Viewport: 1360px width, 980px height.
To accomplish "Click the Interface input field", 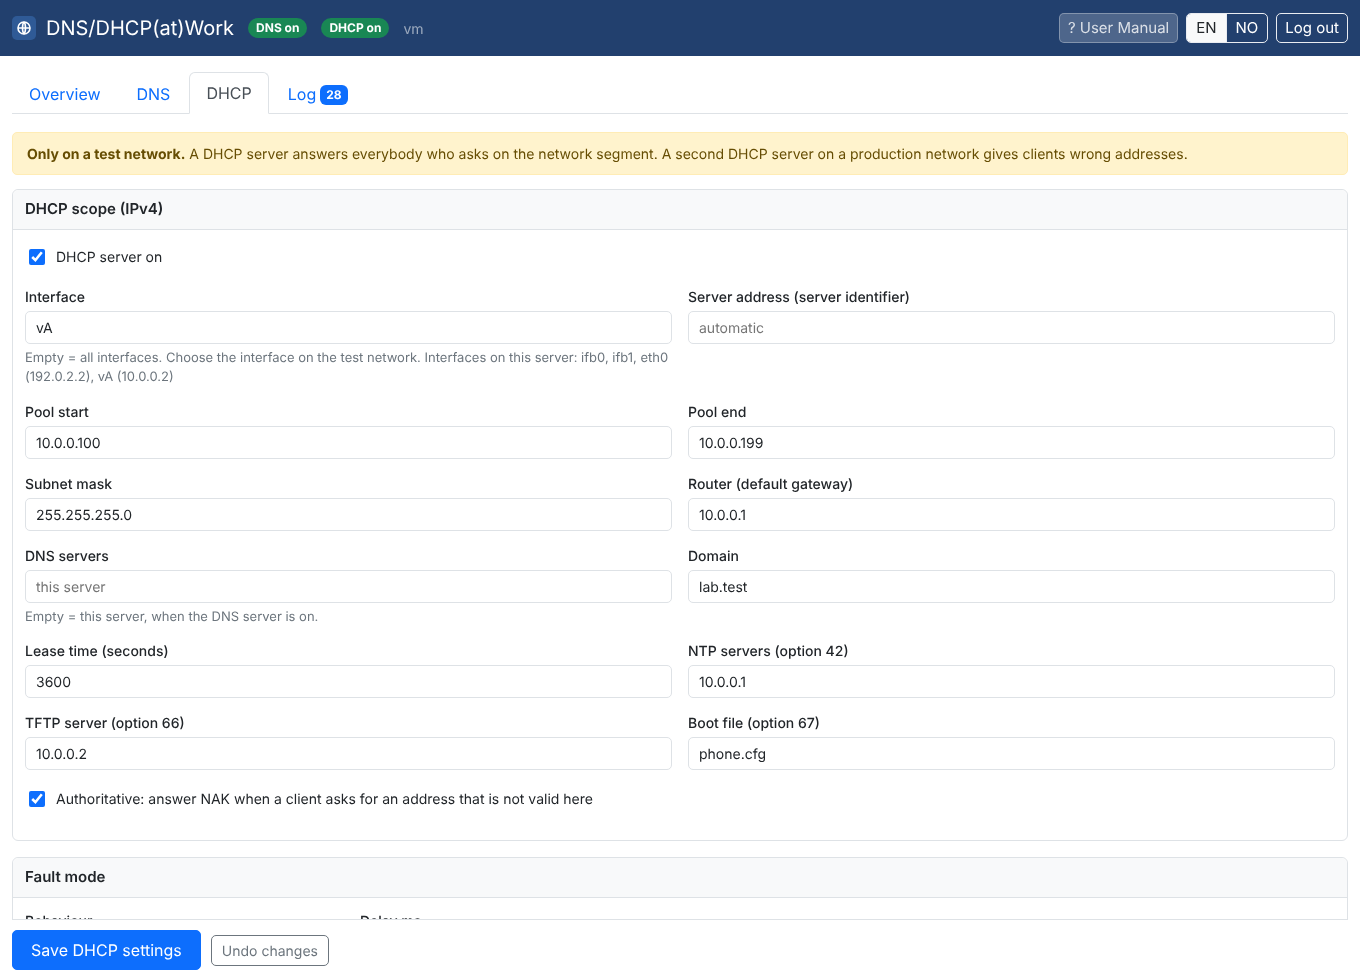I will 348,328.
